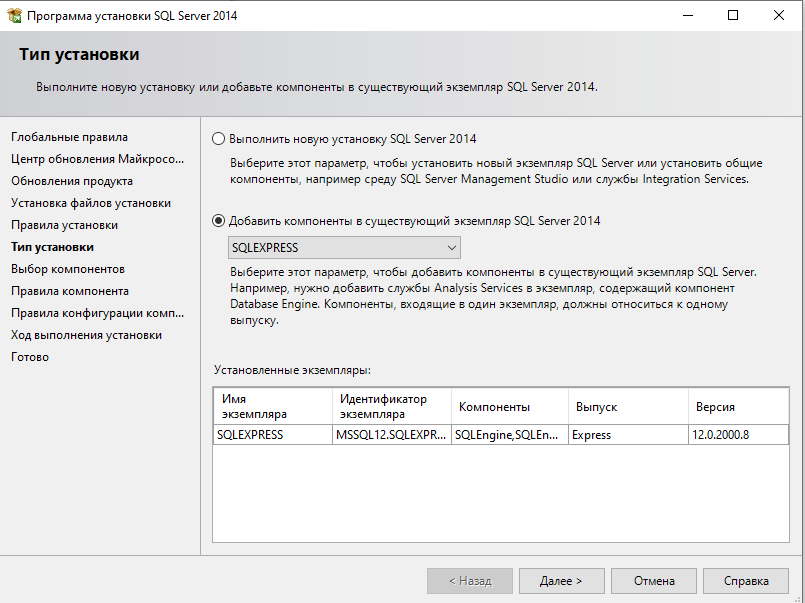
Task: Click the Версия column header
Action: click(x=738, y=406)
